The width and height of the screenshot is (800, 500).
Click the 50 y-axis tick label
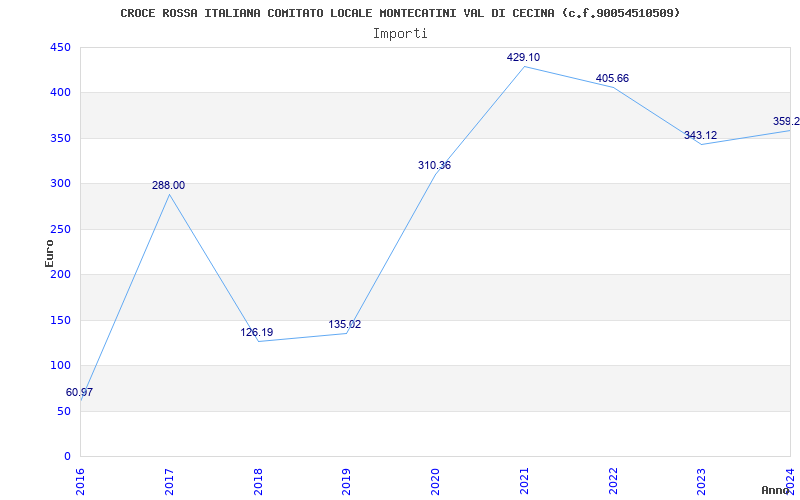click(64, 411)
